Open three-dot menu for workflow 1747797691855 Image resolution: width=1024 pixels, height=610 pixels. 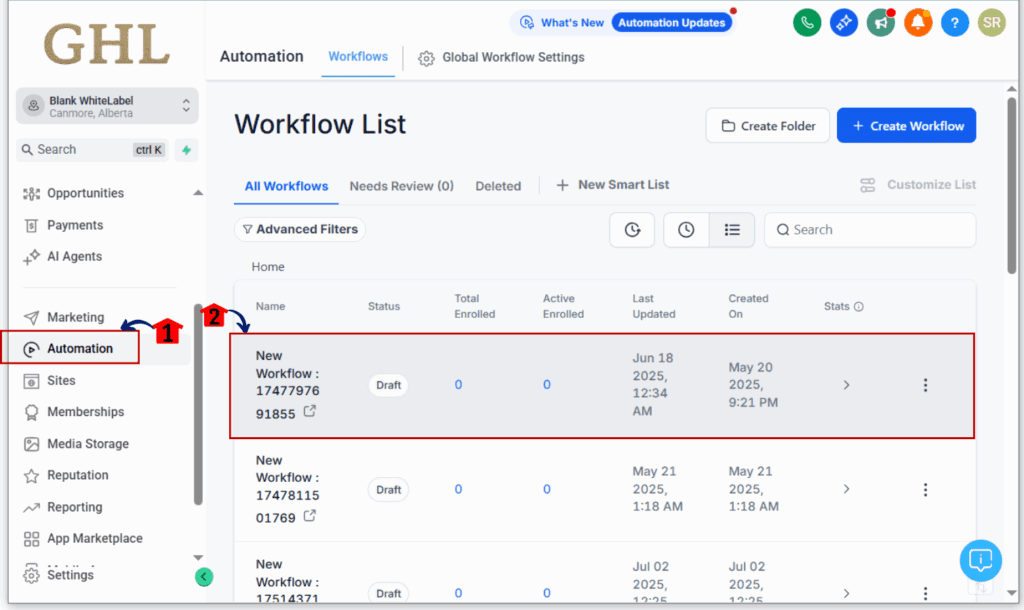[925, 385]
